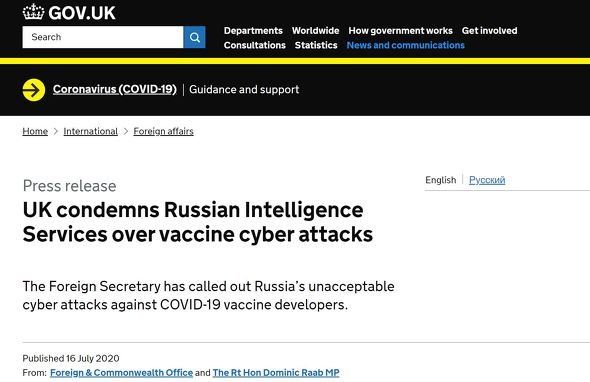The width and height of the screenshot is (590, 382).
Task: Open the Departments menu item
Action: [253, 31]
